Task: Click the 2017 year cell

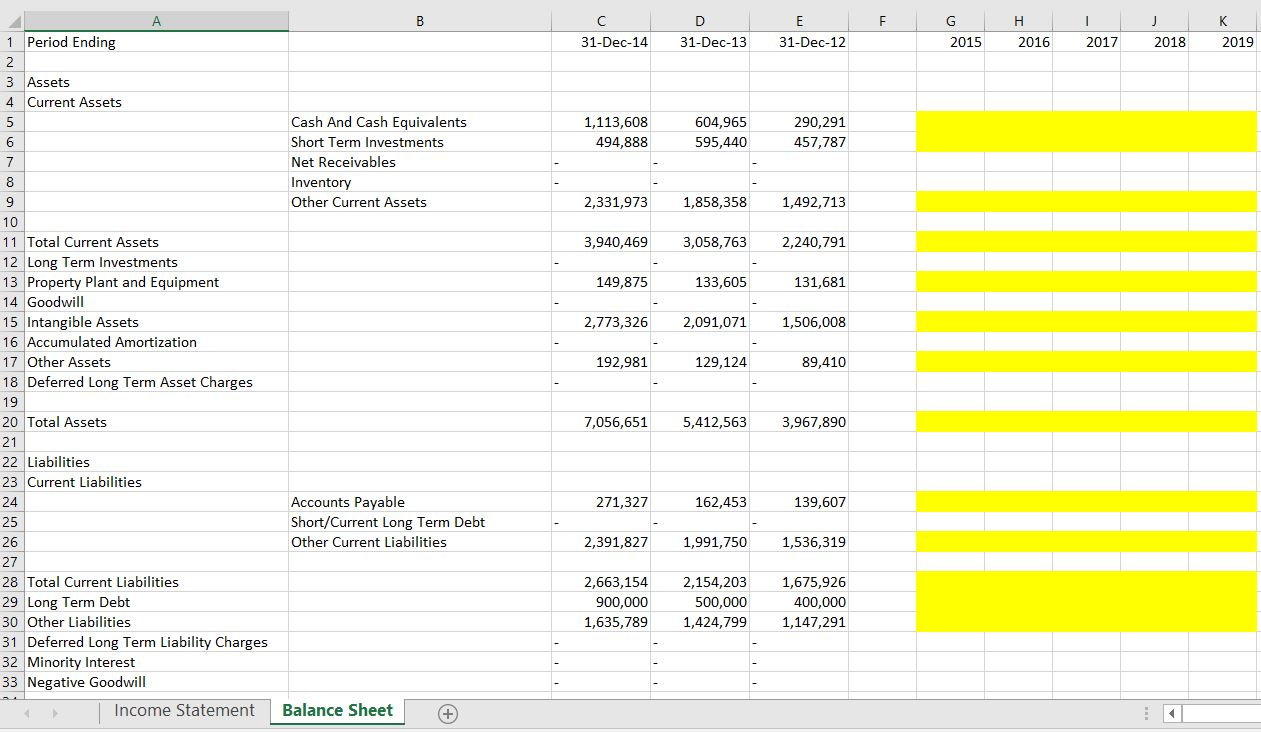Action: pos(1086,42)
